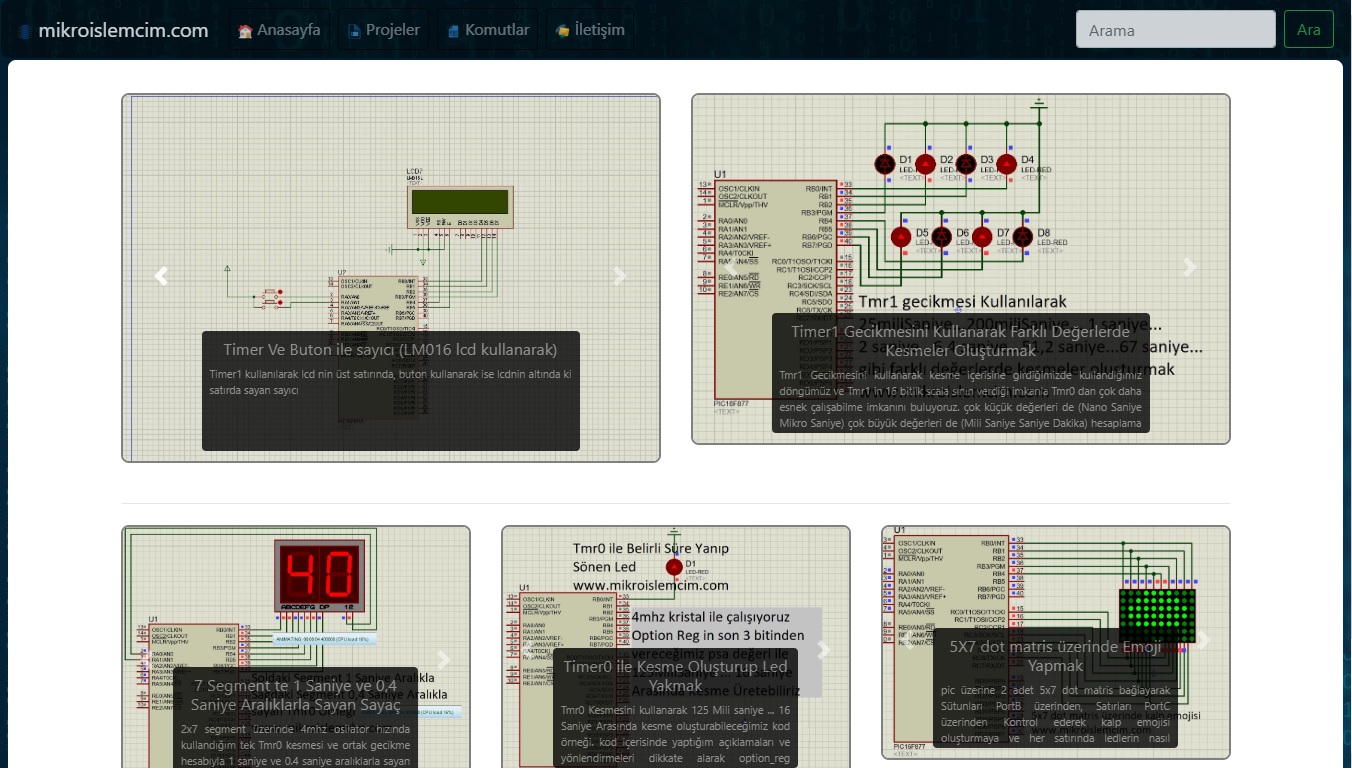Viewport: 1352px width, 770px height.
Task: Click the envelope icon on İletişim
Action: pos(563,31)
